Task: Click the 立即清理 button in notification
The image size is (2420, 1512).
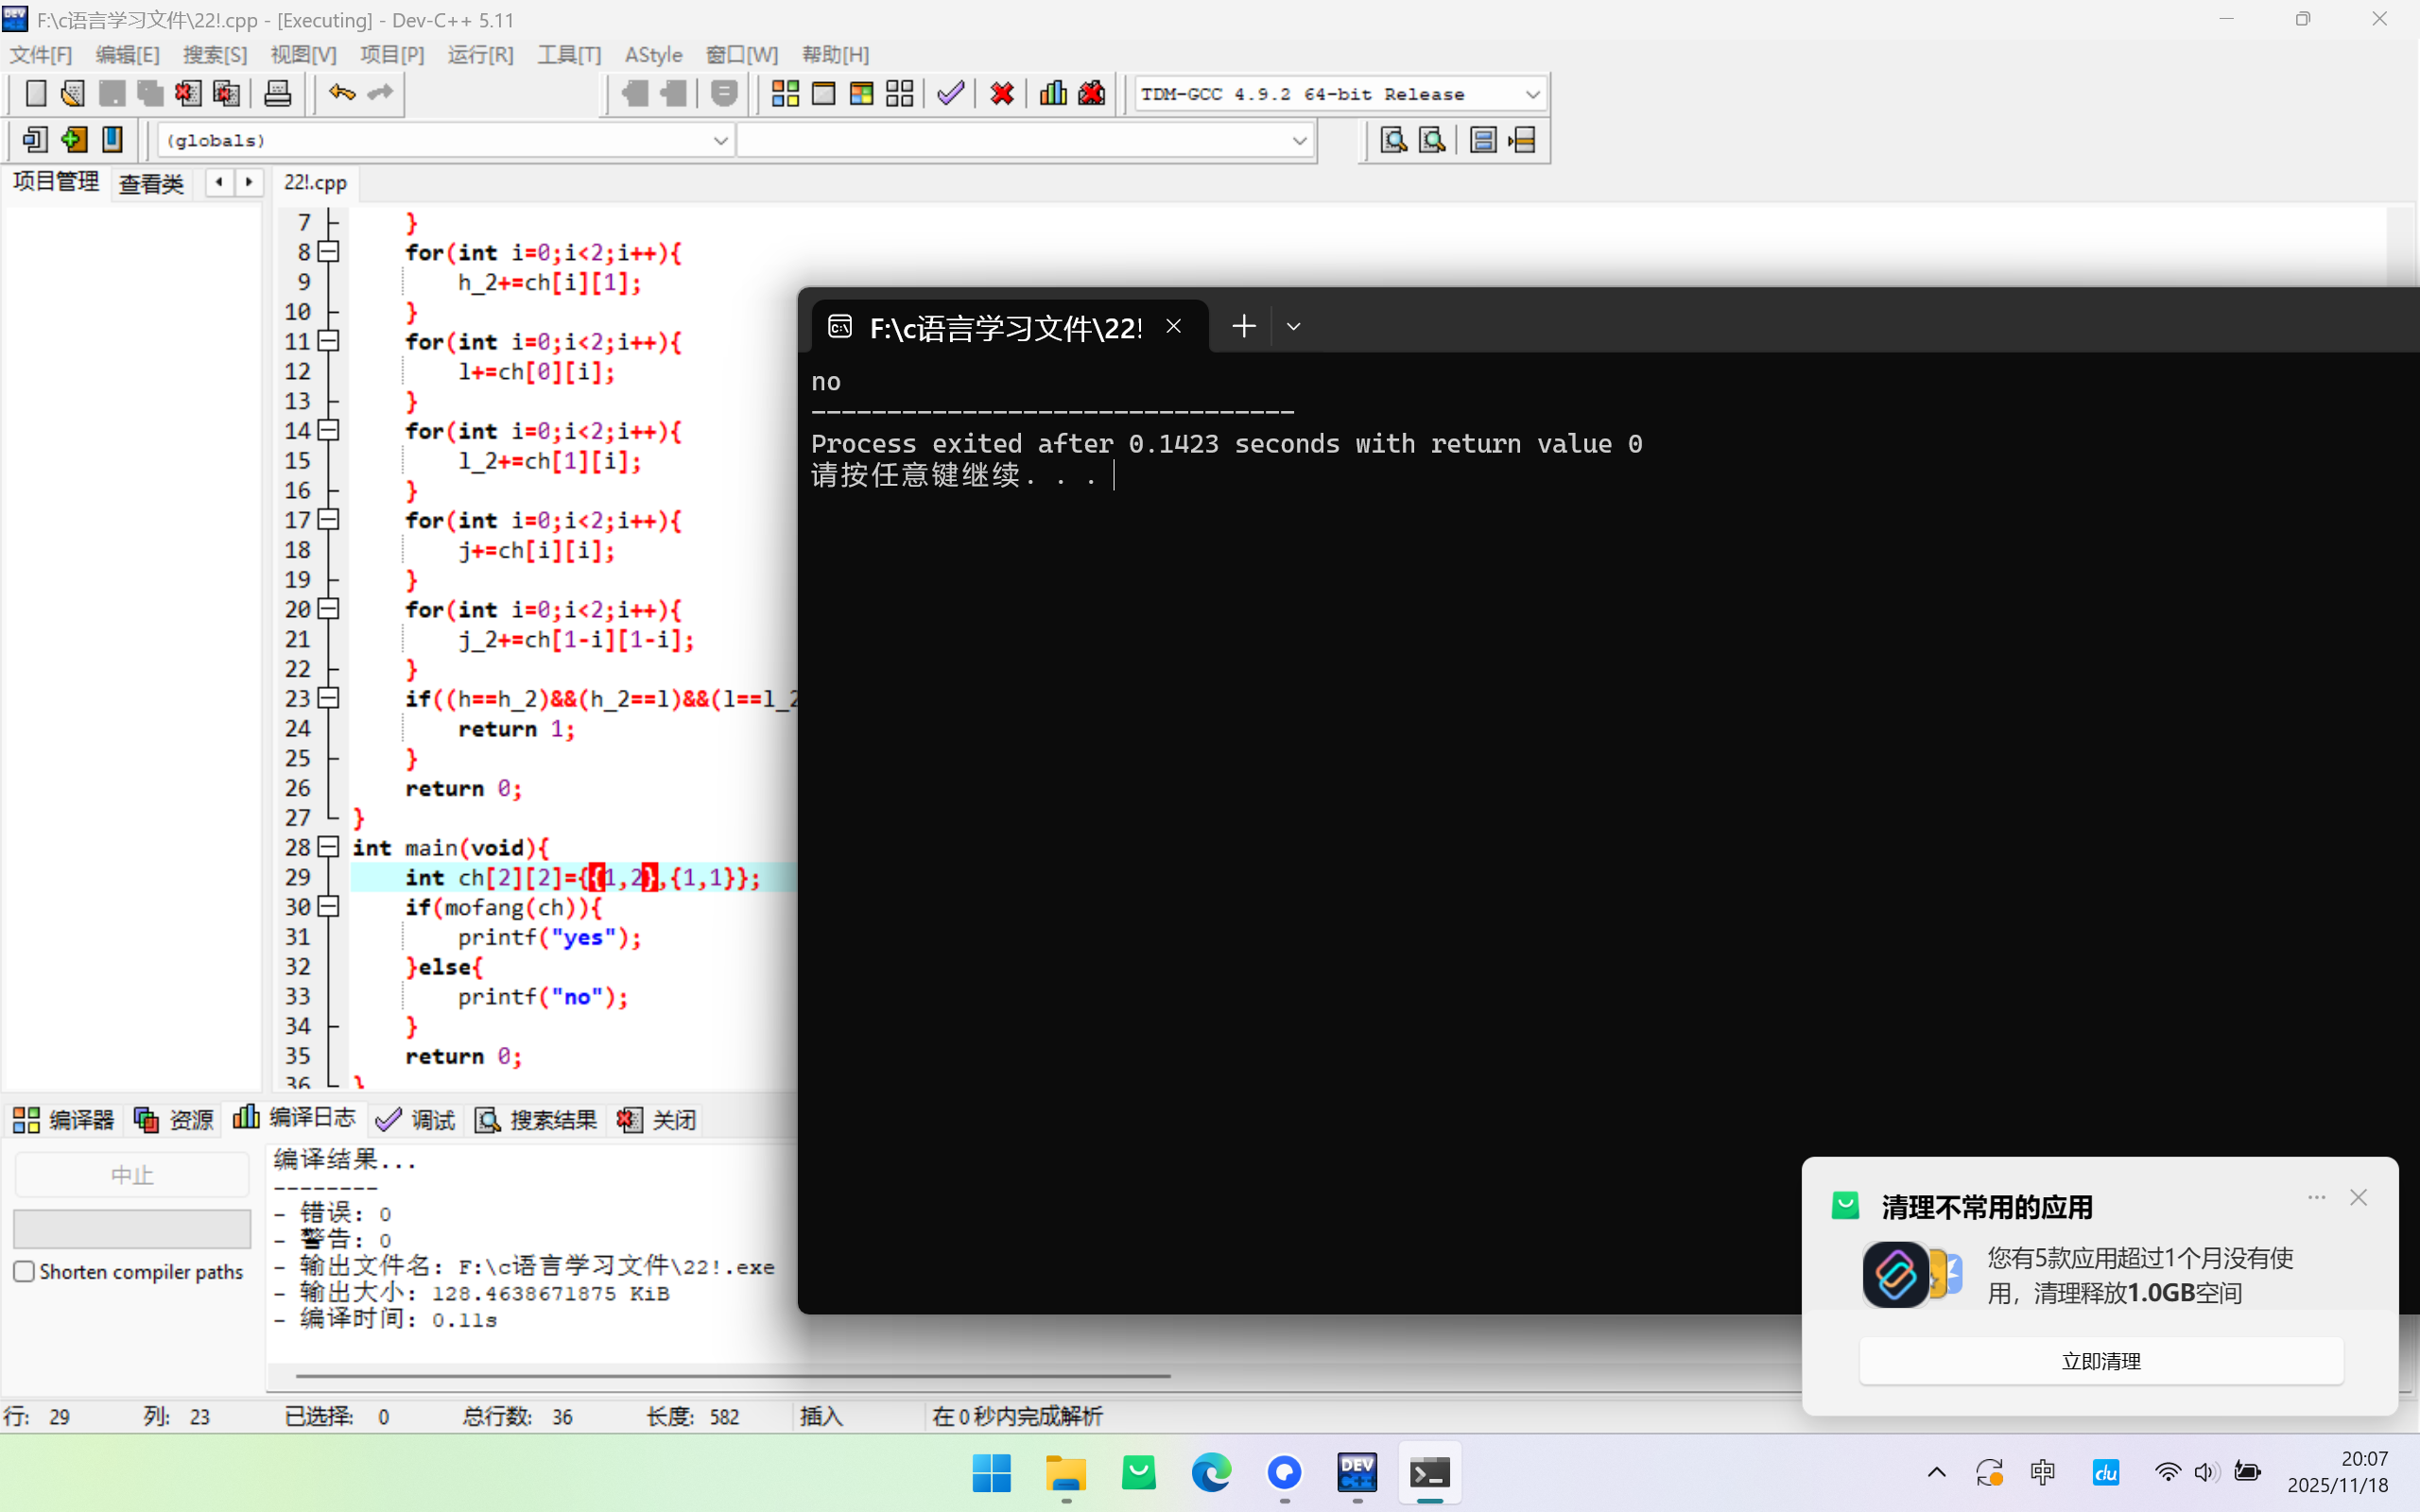Action: [2100, 1360]
